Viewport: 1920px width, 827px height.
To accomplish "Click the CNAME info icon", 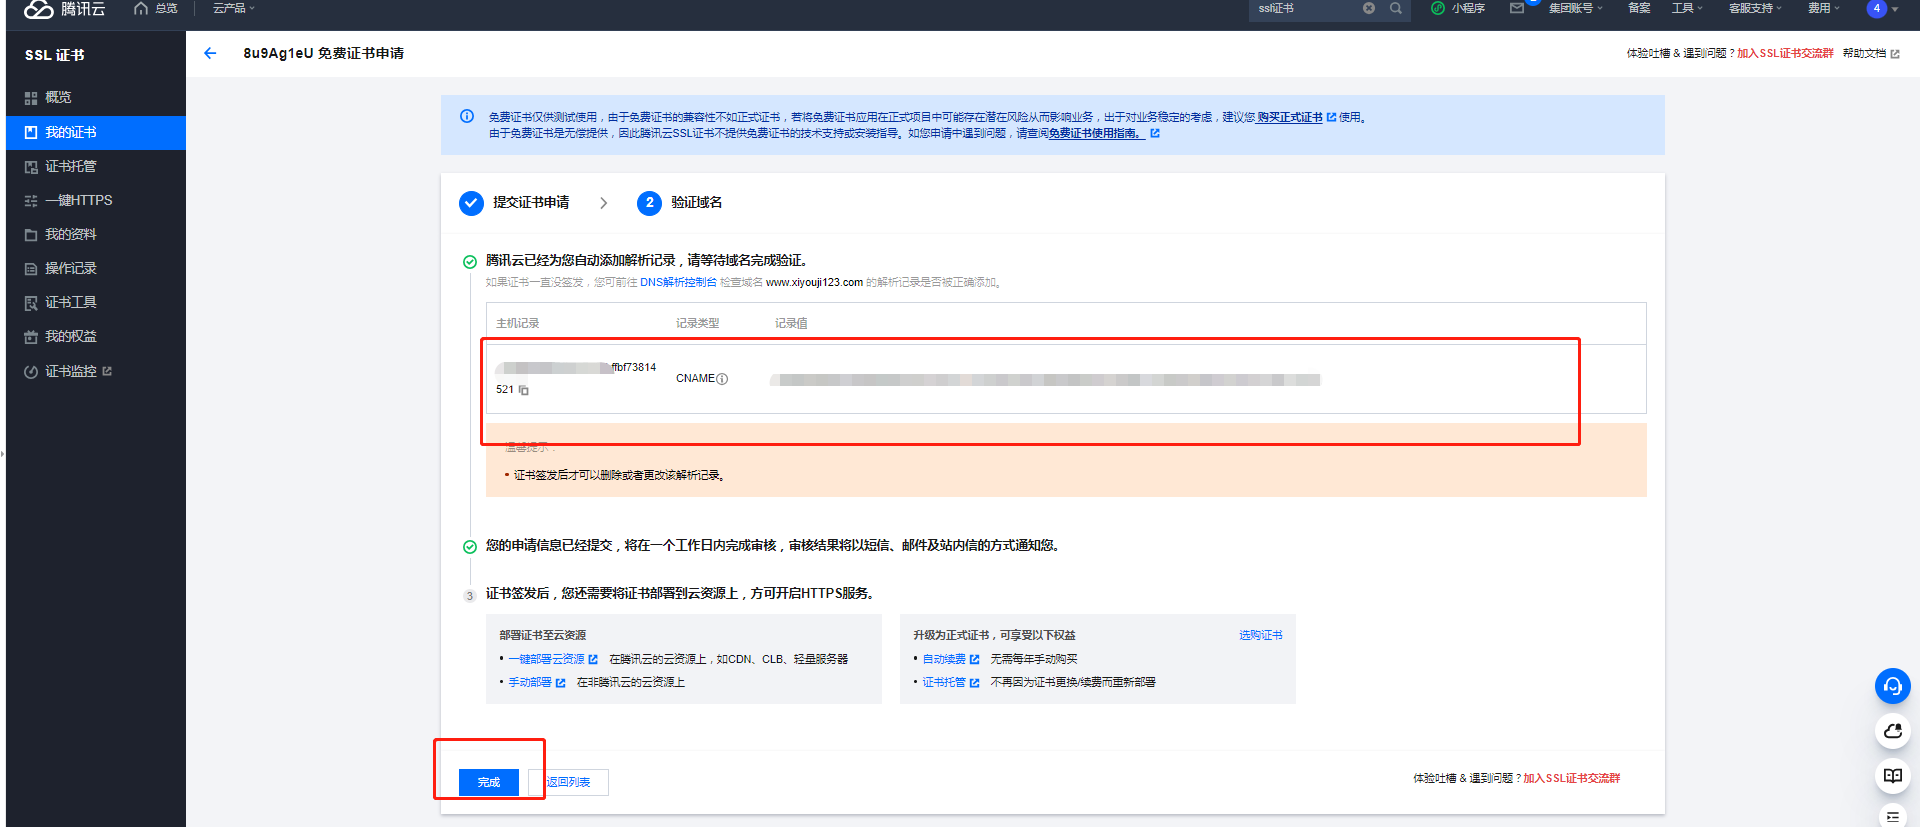I will point(722,379).
